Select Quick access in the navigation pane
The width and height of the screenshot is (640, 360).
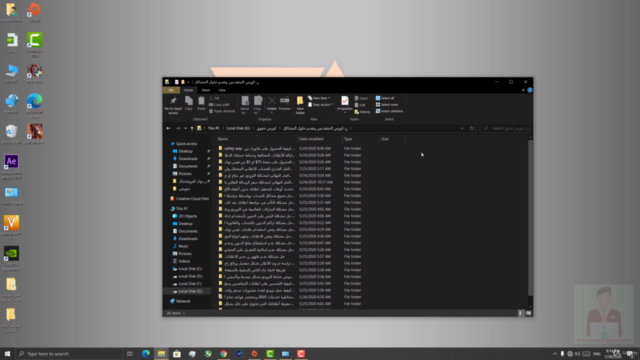[x=186, y=144]
